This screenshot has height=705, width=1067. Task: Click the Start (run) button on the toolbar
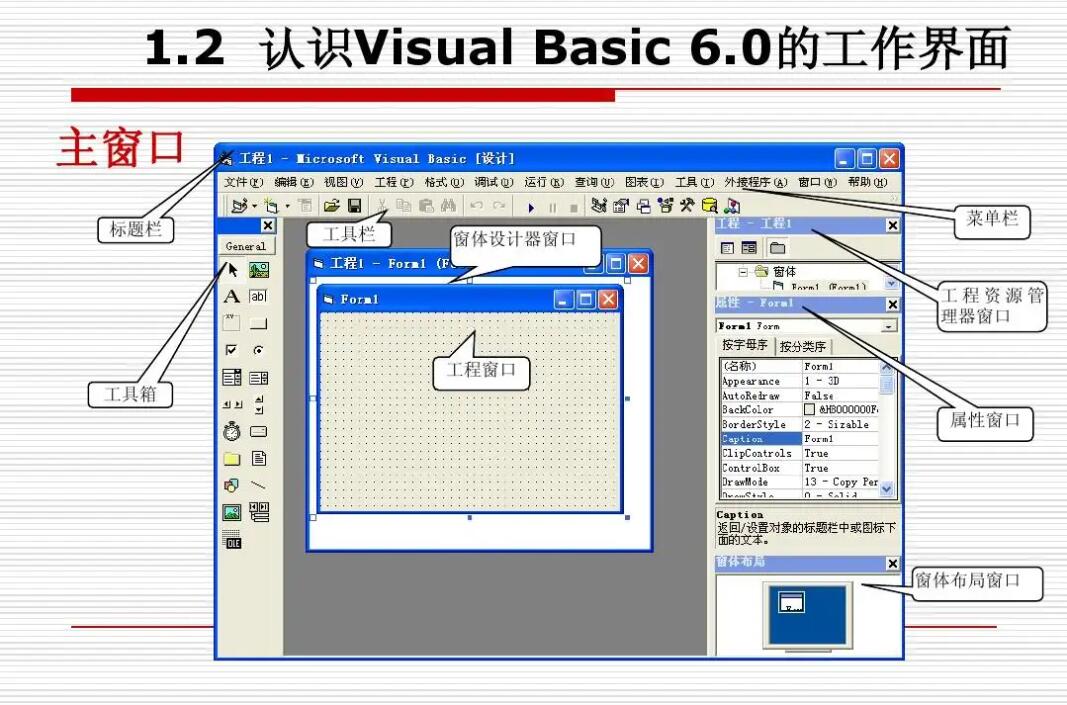click(531, 206)
